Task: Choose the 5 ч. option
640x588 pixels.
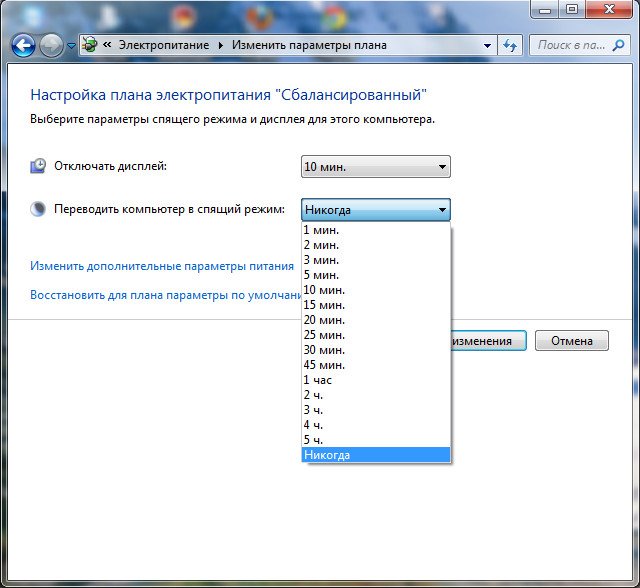Action: point(376,440)
